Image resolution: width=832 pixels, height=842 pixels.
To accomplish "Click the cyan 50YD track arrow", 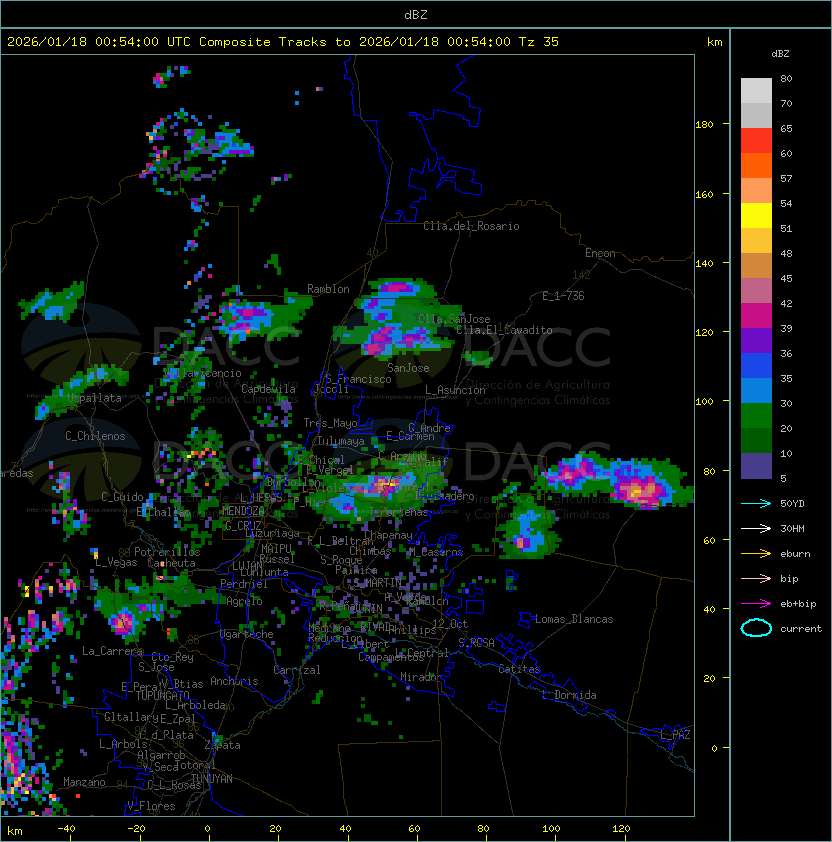I will pyautogui.click(x=756, y=504).
